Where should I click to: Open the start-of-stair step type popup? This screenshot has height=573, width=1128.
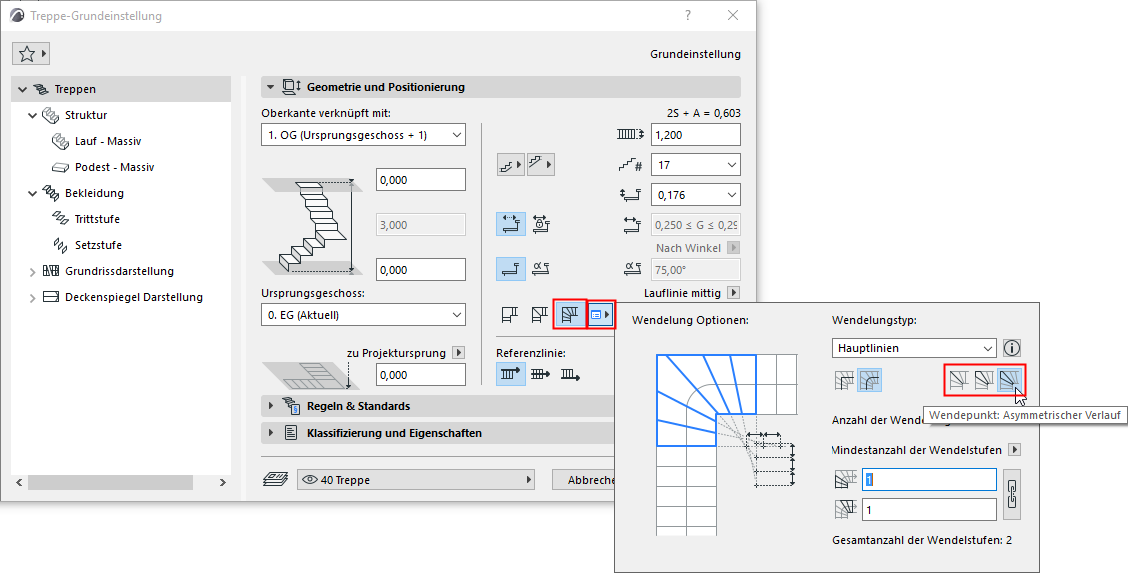(x=511, y=165)
